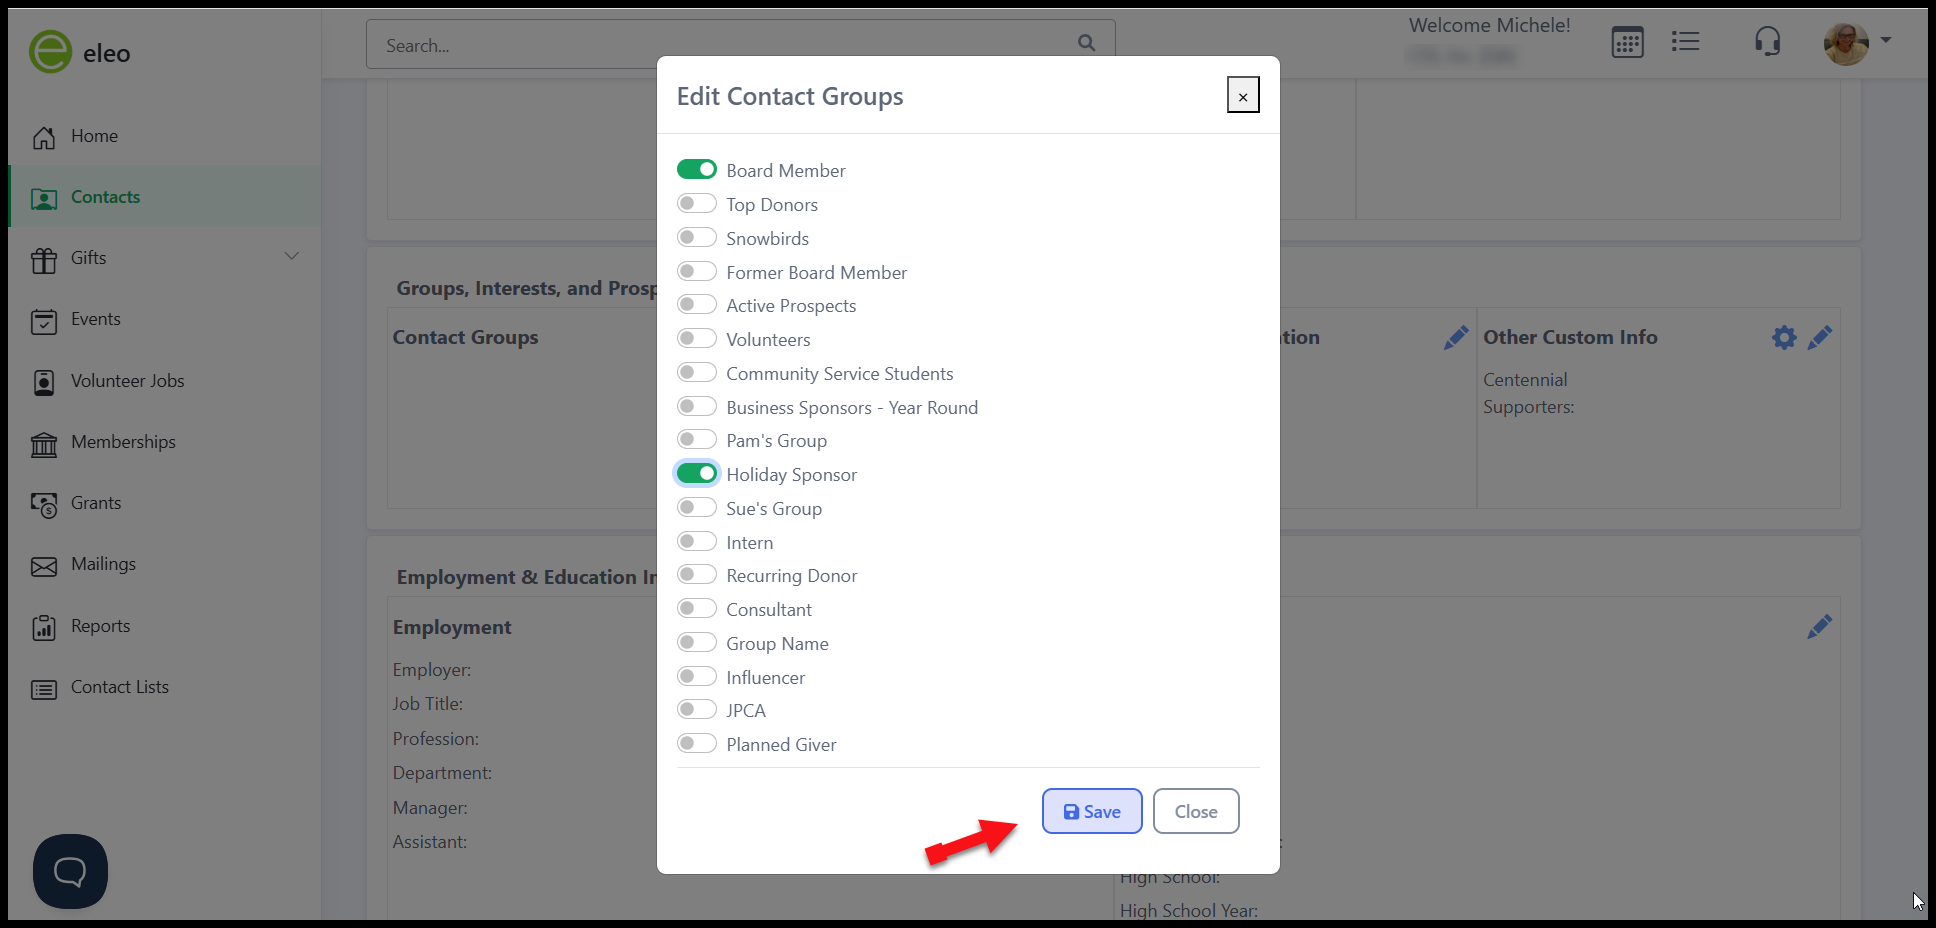Click the pencil icon for Other Custom Info
Viewport: 1936px width, 928px height.
coord(1820,337)
